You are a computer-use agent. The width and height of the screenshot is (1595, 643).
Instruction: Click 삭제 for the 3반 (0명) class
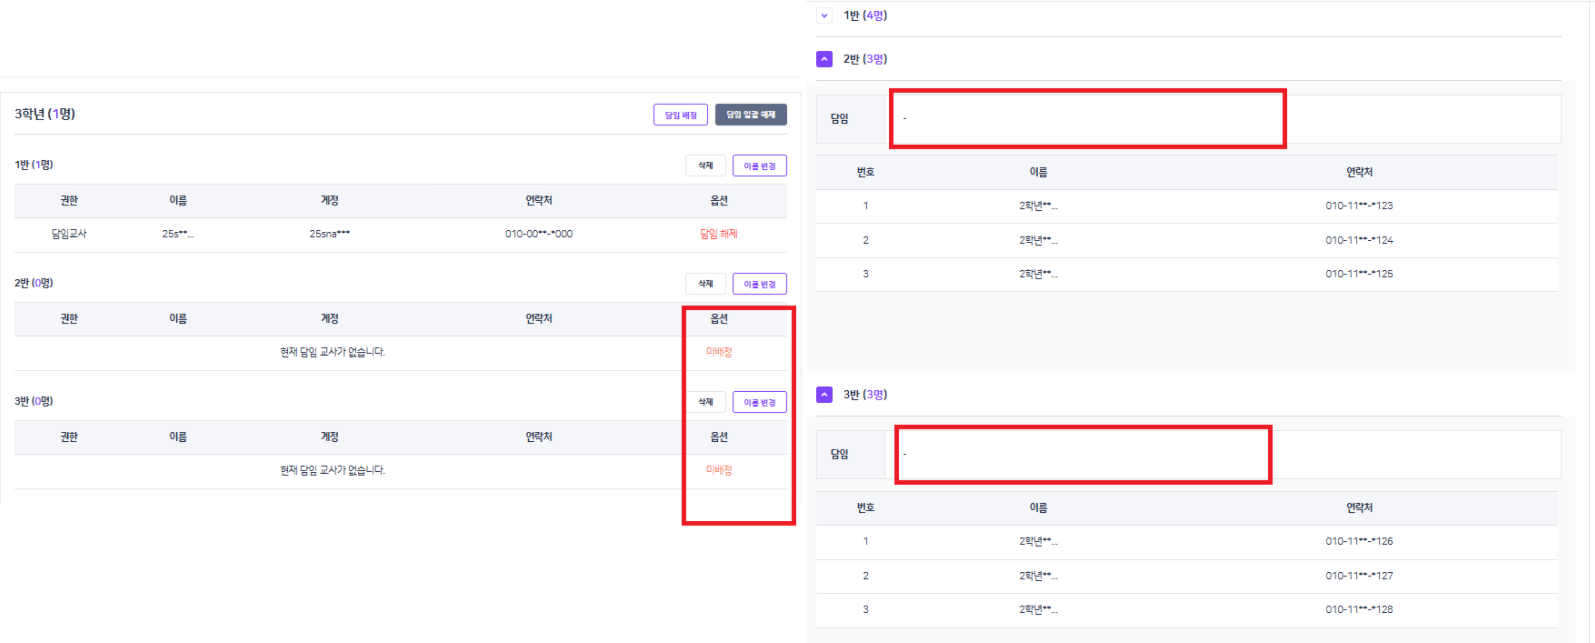coord(705,402)
